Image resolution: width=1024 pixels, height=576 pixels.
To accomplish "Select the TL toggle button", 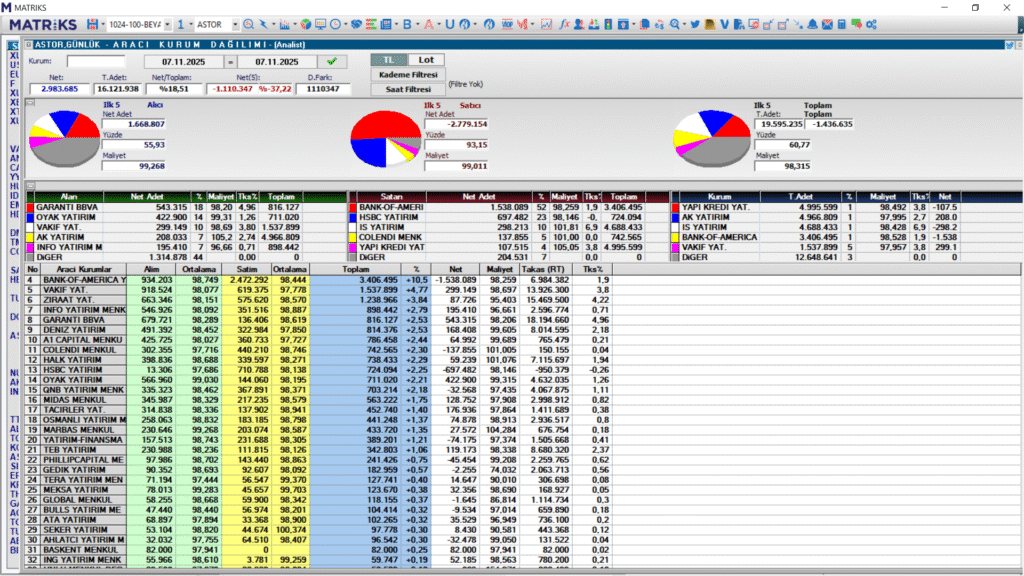I will click(390, 60).
